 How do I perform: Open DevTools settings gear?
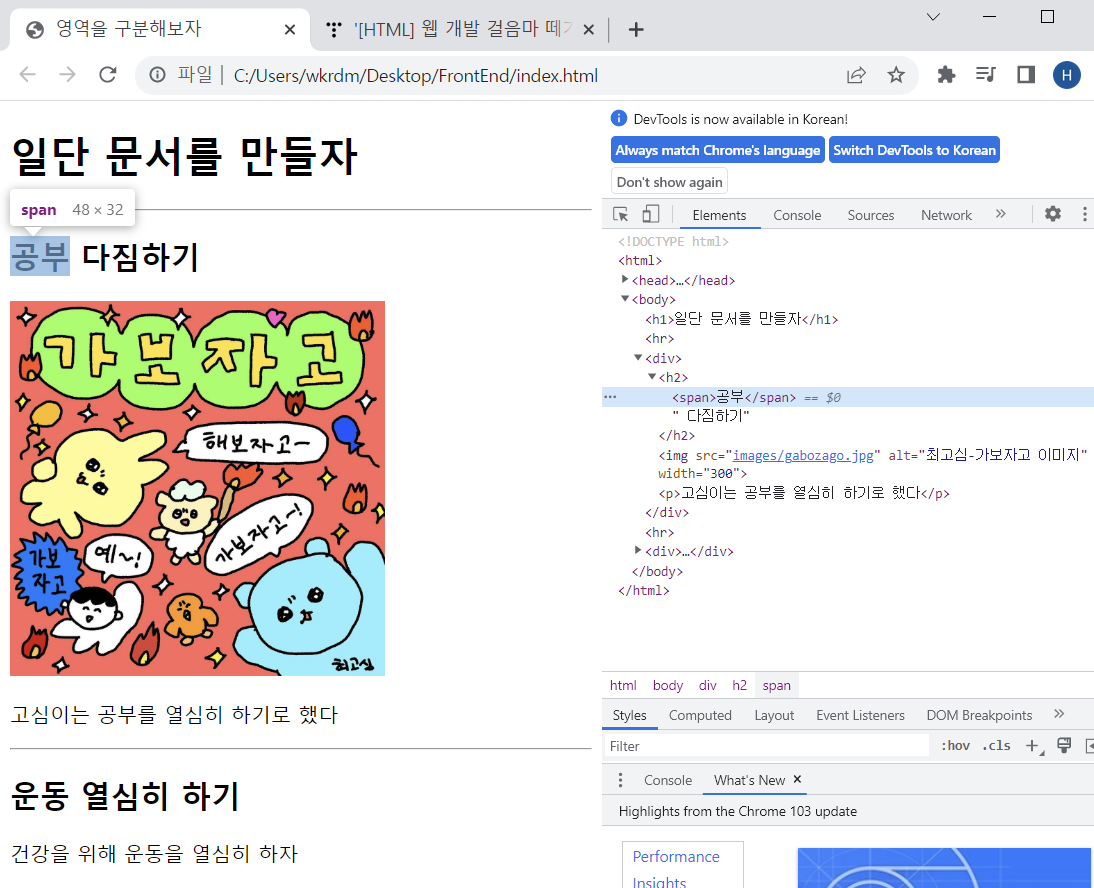click(1053, 214)
